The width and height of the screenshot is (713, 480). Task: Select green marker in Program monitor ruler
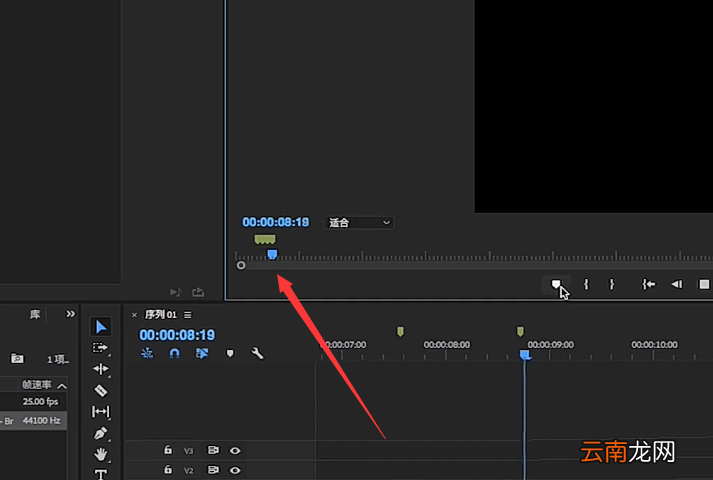click(265, 239)
